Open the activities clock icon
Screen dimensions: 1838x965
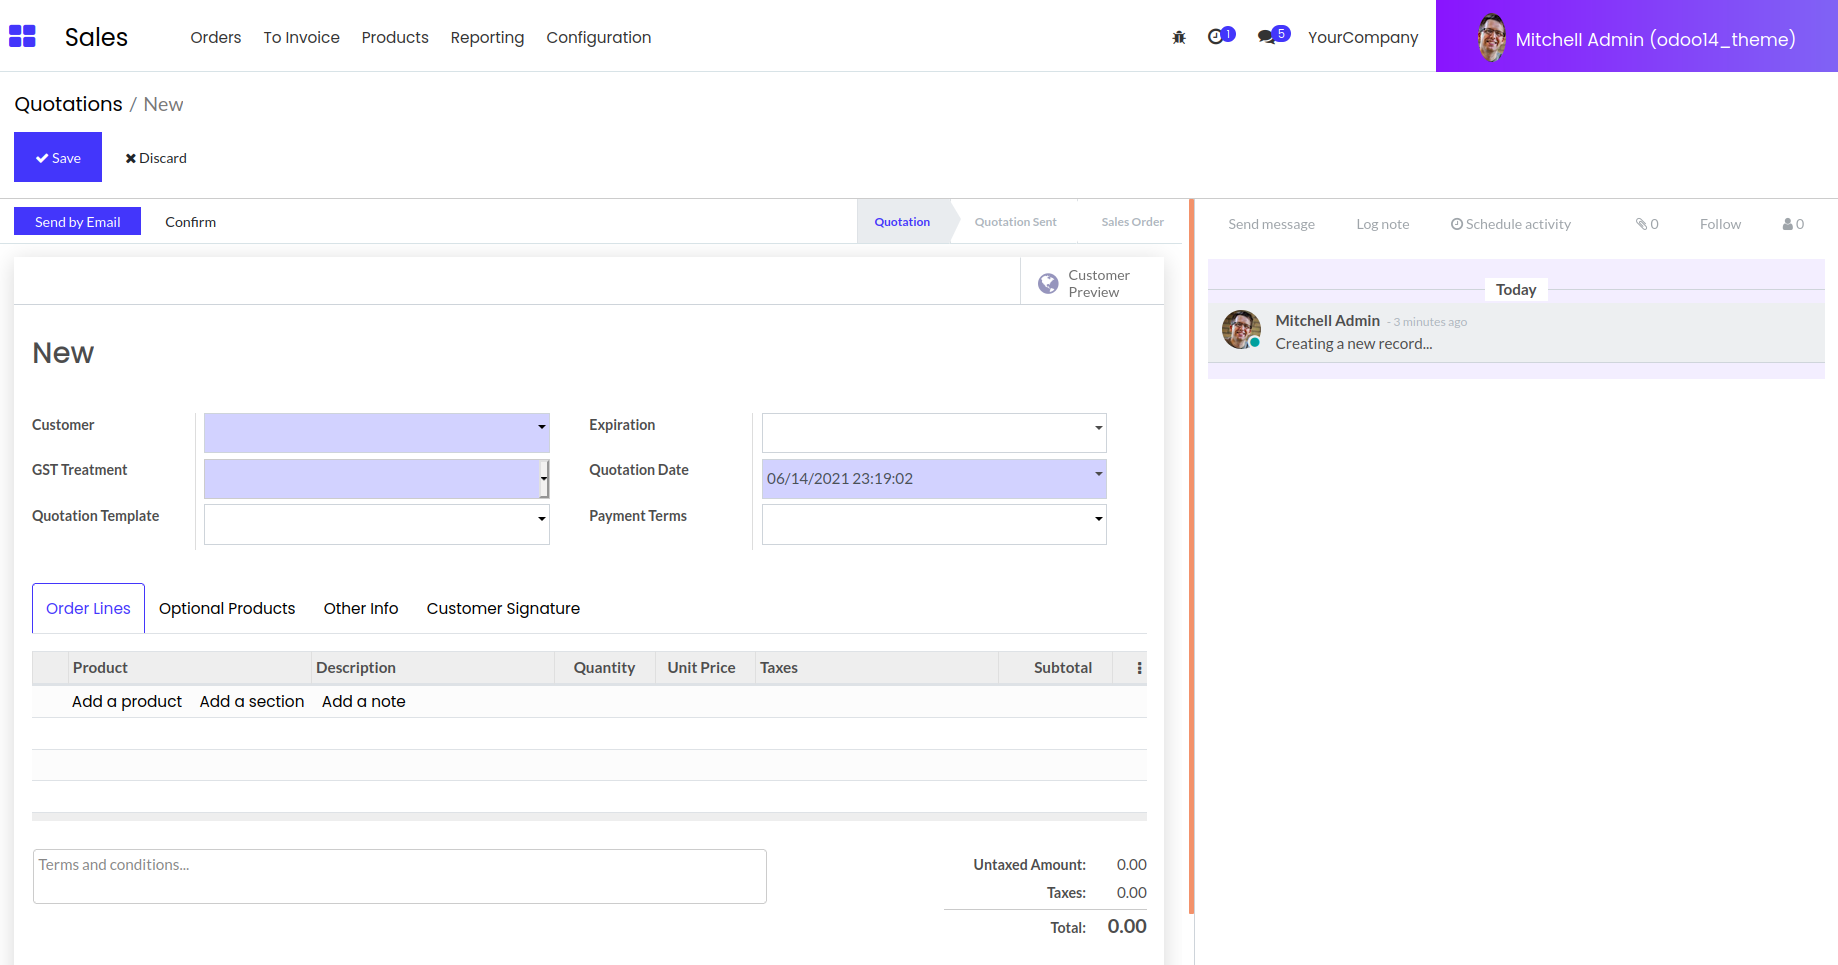tap(1216, 37)
